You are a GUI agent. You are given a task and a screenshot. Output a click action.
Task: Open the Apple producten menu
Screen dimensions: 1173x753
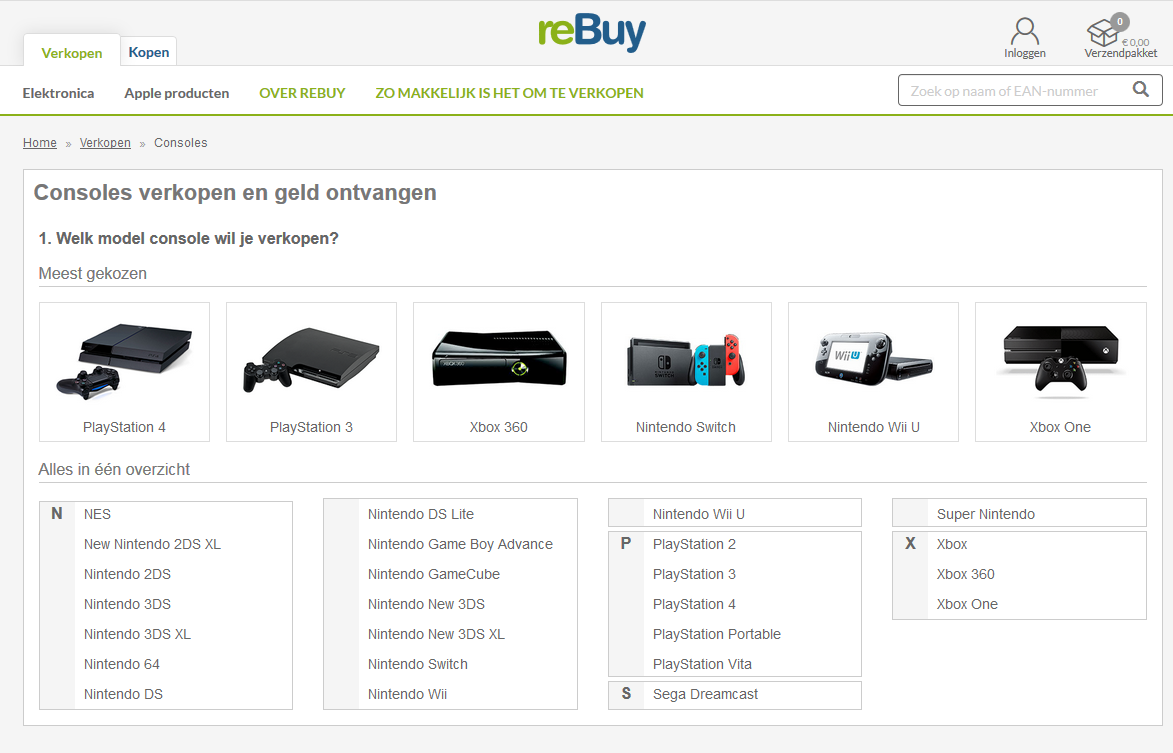click(177, 93)
